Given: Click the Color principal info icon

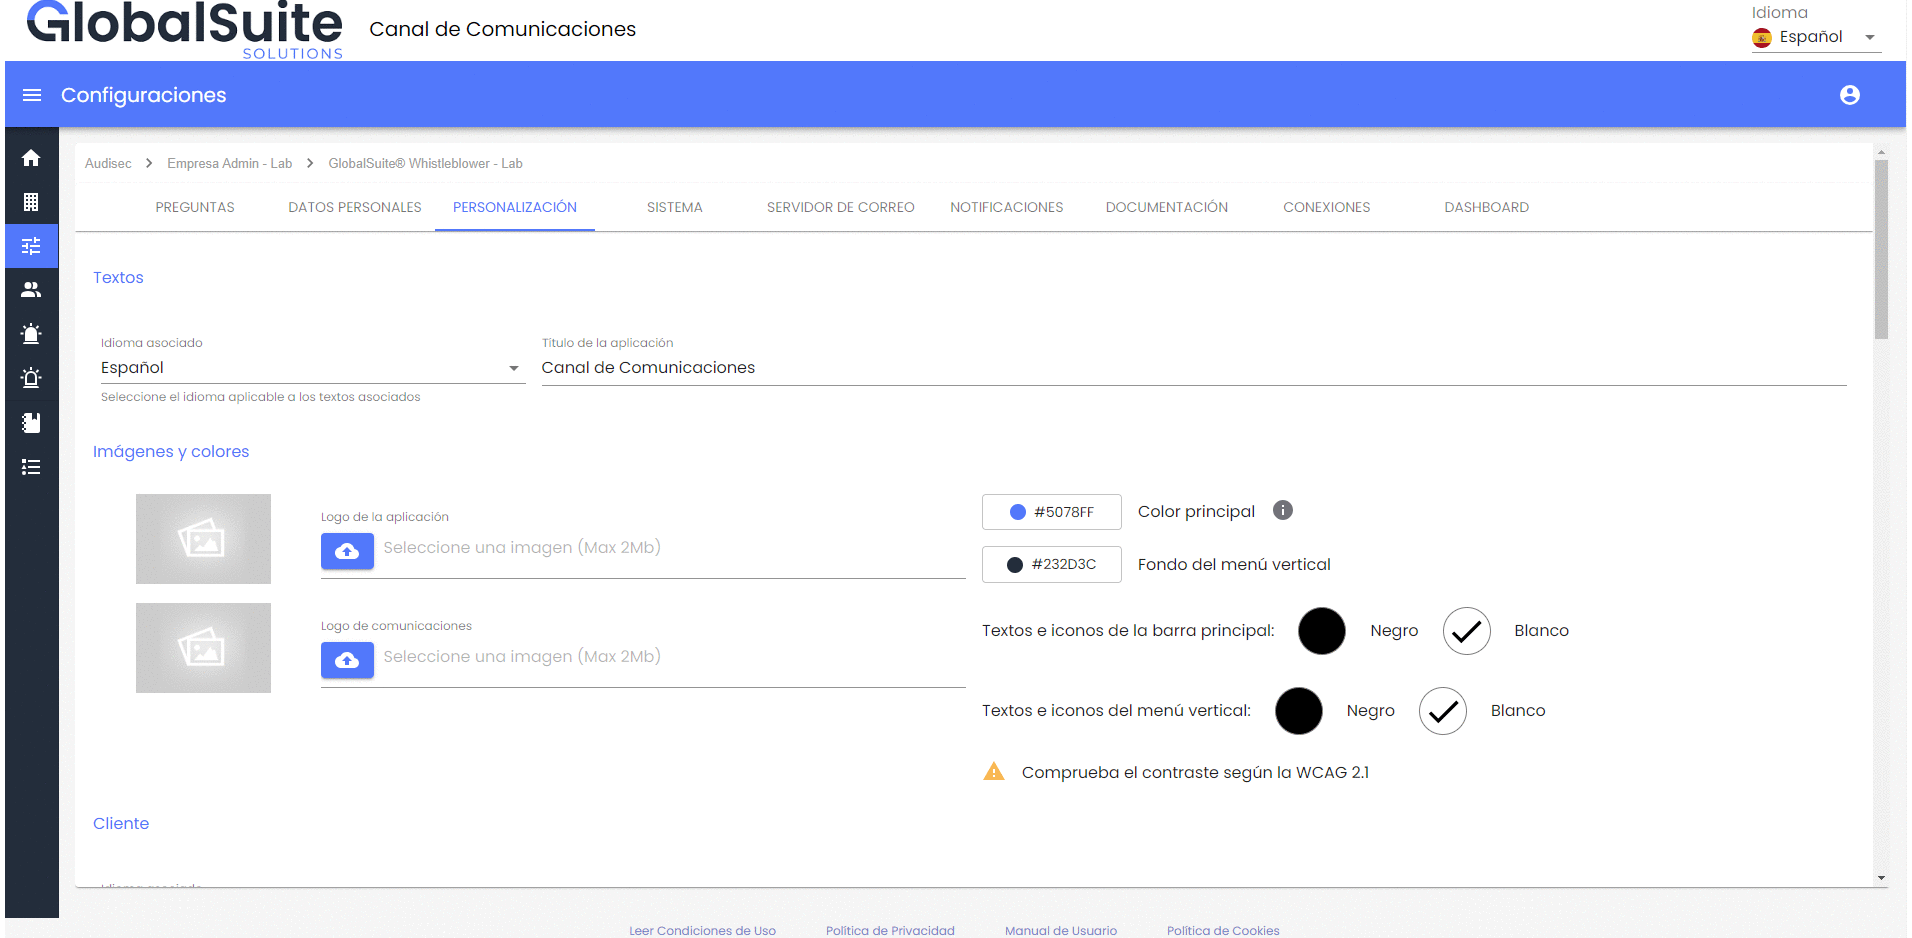Looking at the screenshot, I should coord(1282,511).
